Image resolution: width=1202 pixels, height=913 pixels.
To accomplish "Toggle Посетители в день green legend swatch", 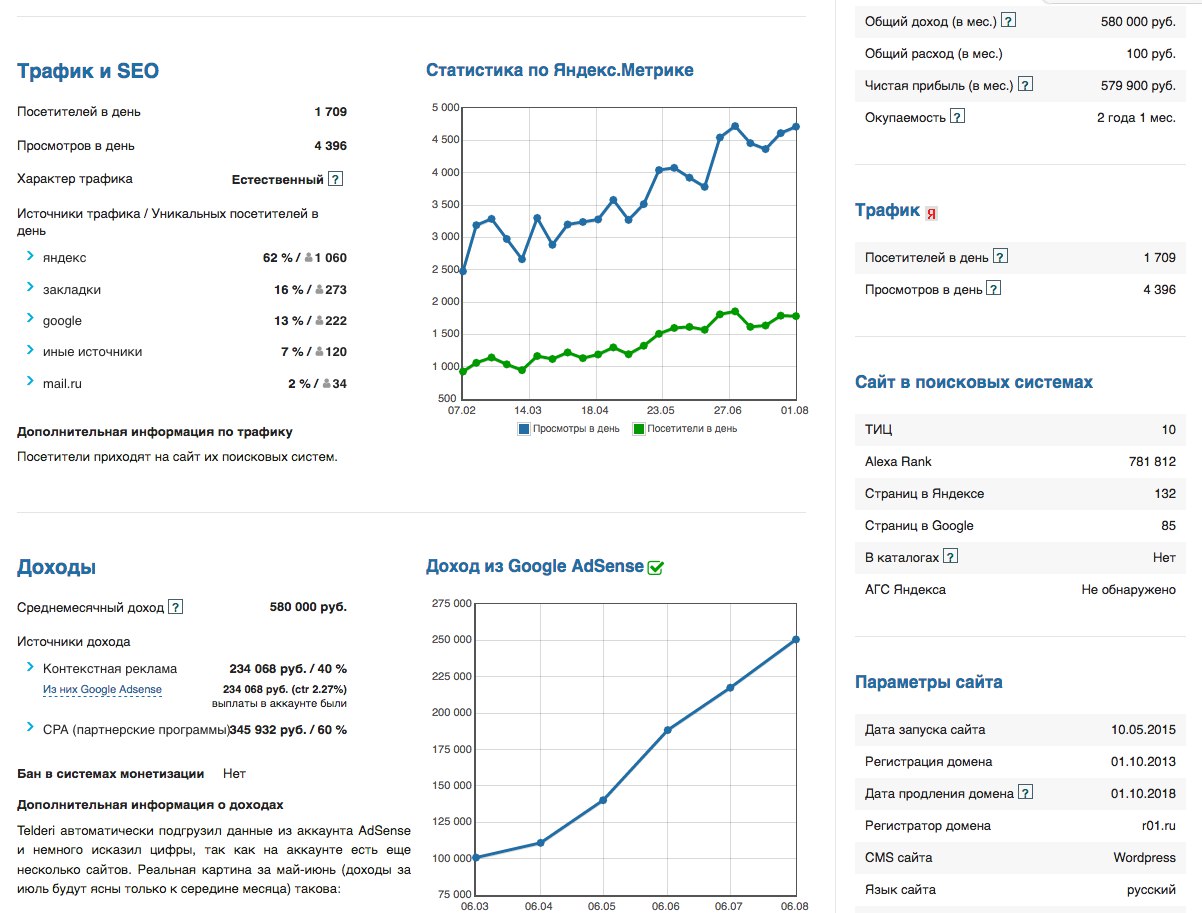I will click(x=638, y=429).
